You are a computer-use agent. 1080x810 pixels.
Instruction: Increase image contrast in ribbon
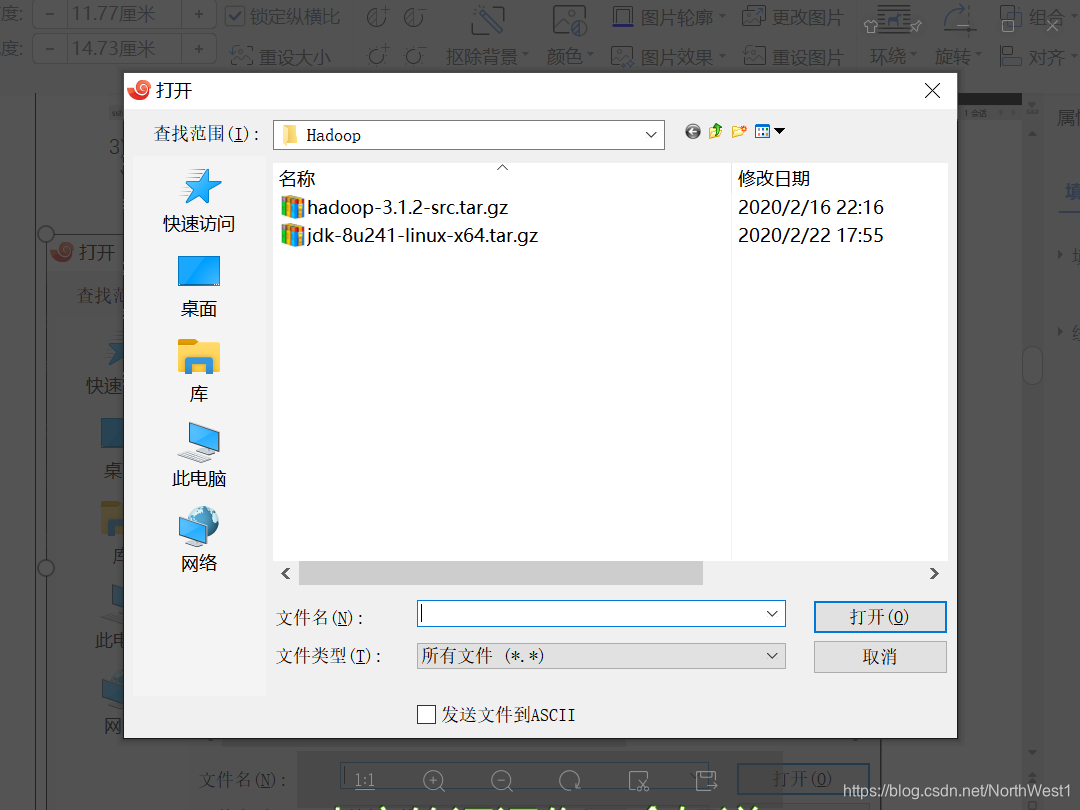[377, 17]
